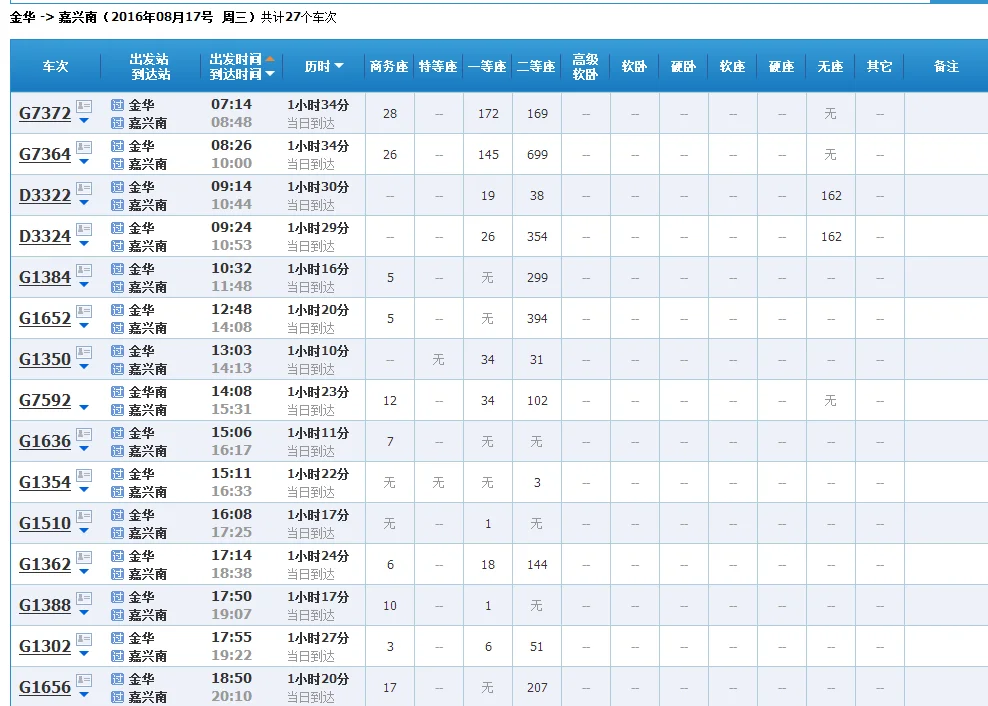Expand the dropdown triangle under G7372

(x=83, y=121)
